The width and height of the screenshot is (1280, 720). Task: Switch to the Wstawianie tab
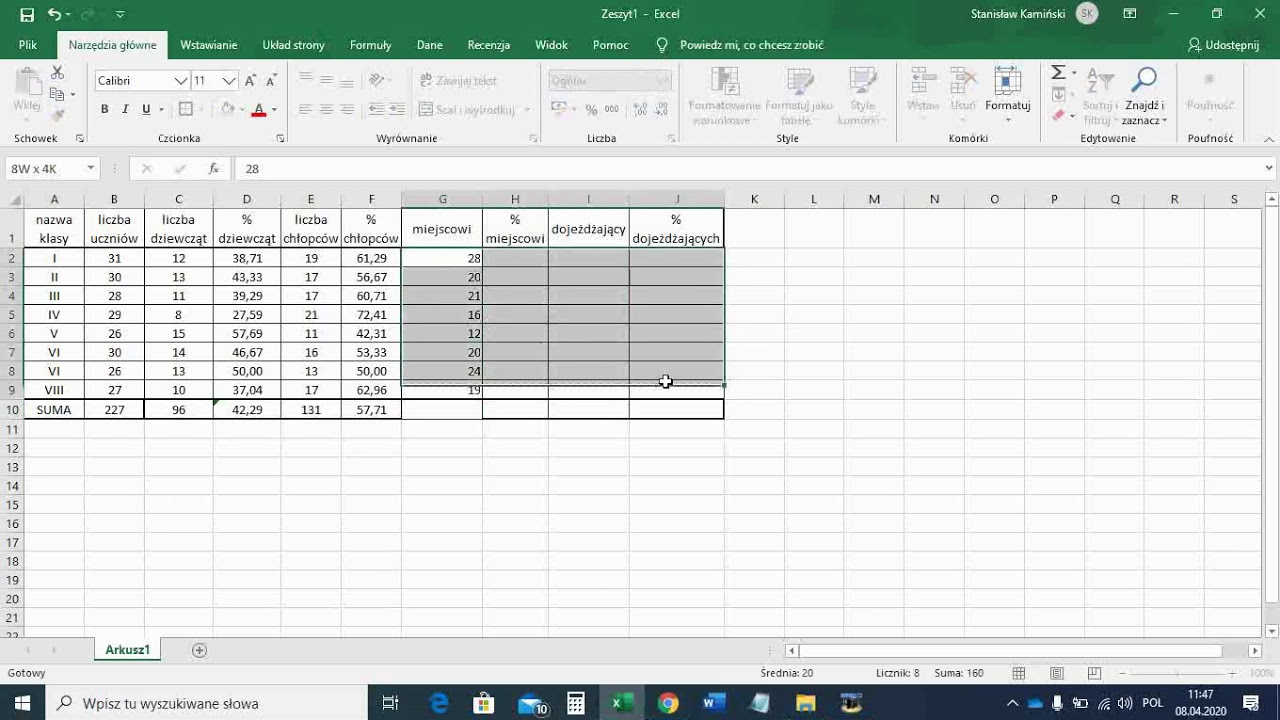[x=208, y=45]
